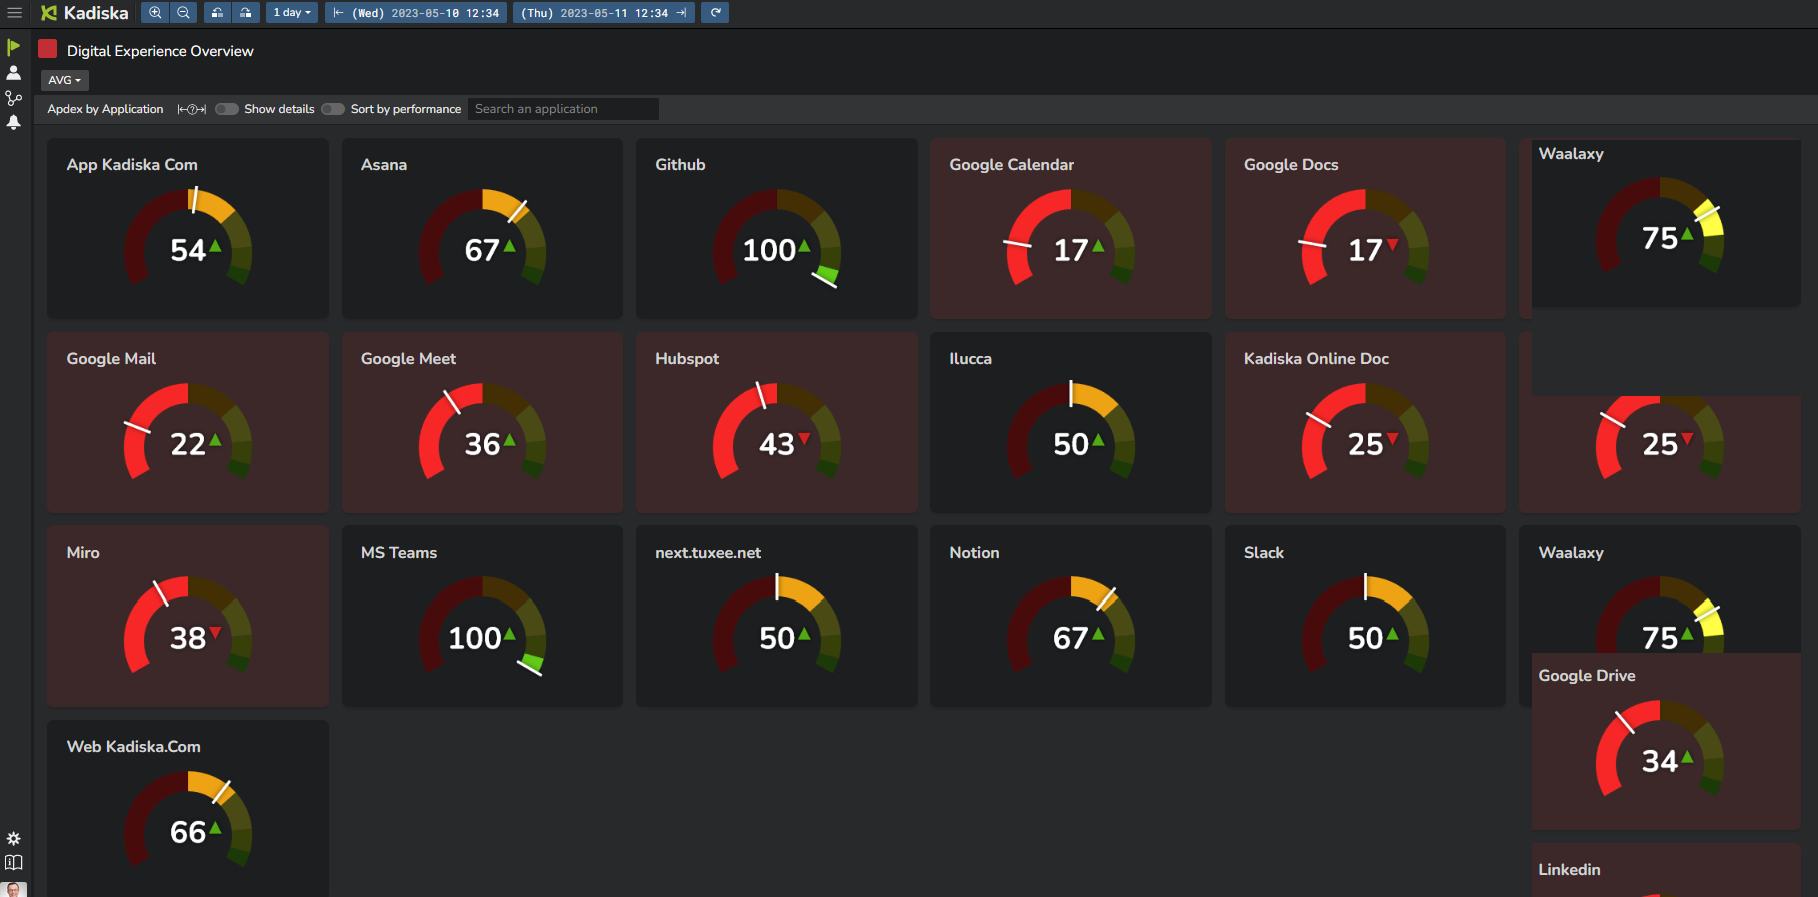Click the red trend arrow on Hubspot

(x=804, y=439)
